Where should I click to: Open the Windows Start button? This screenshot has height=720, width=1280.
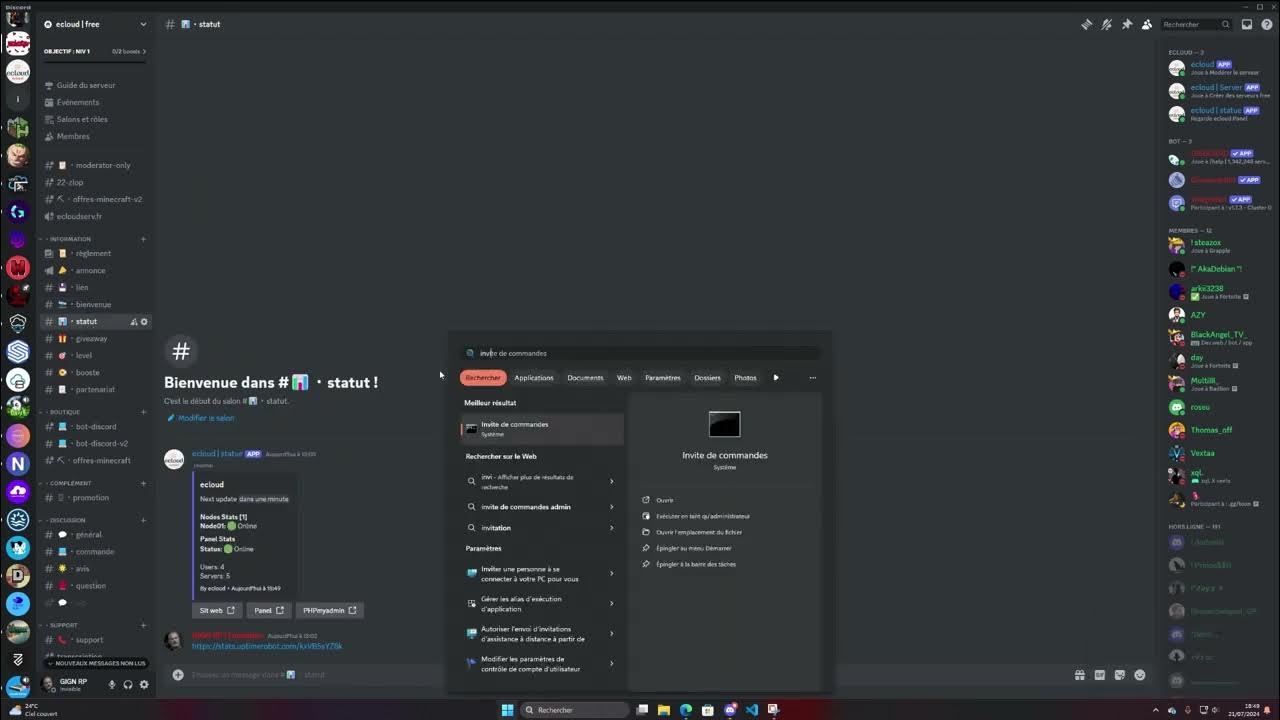coord(507,710)
